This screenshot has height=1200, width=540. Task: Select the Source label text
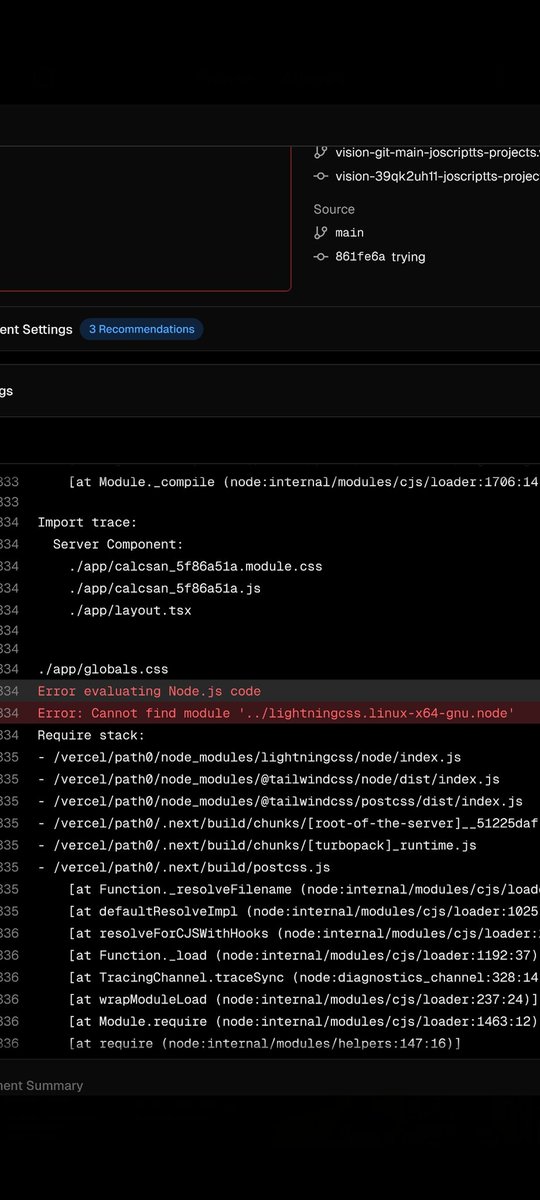click(x=334, y=209)
